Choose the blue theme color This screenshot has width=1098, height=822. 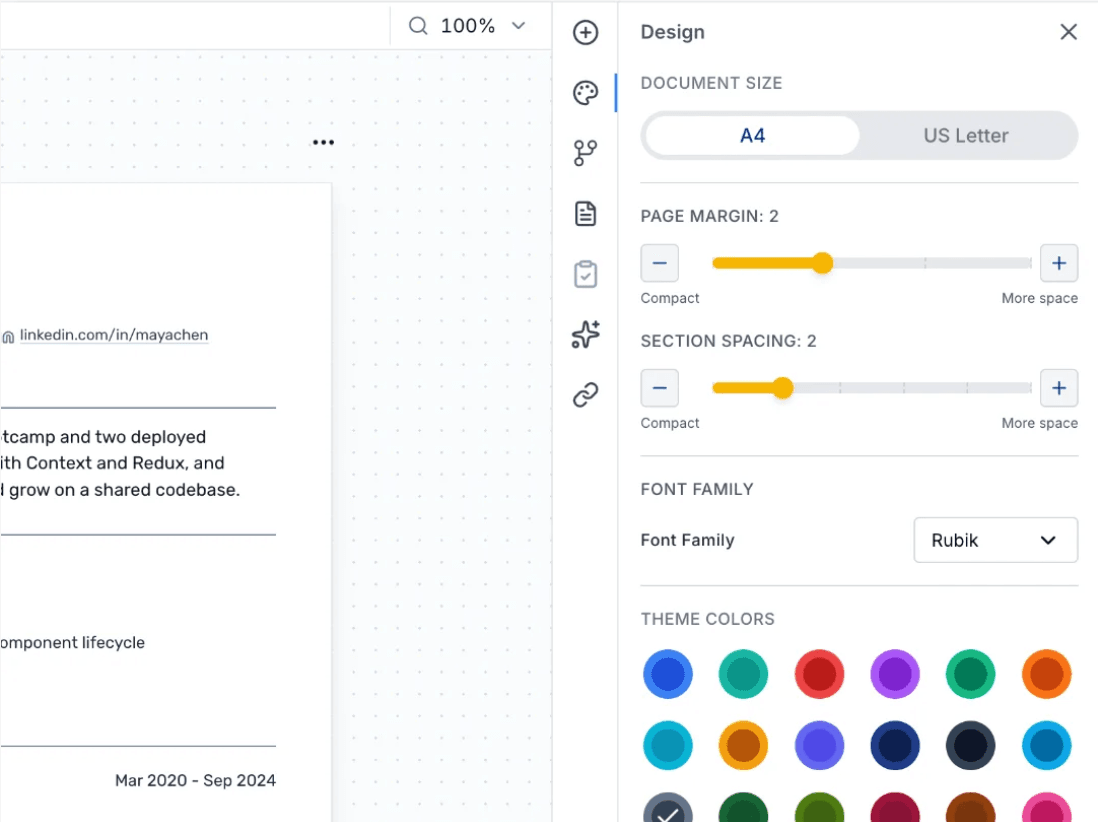pos(668,674)
